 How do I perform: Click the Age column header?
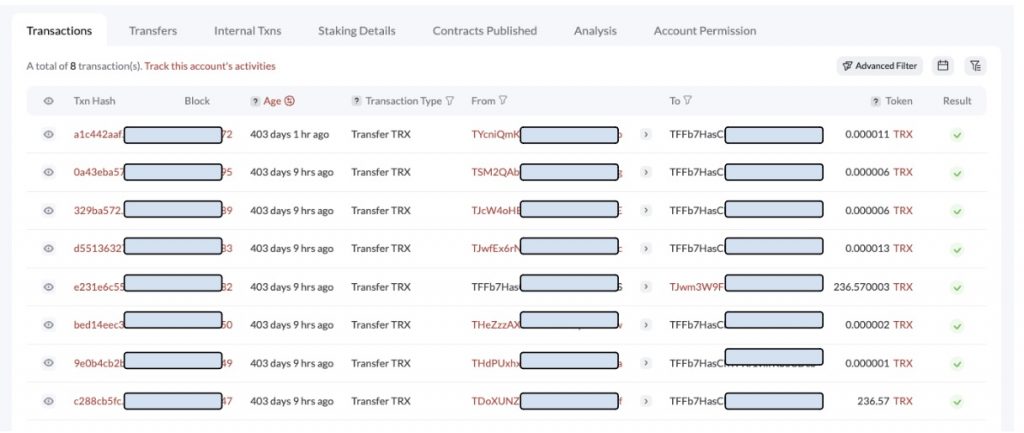click(272, 101)
